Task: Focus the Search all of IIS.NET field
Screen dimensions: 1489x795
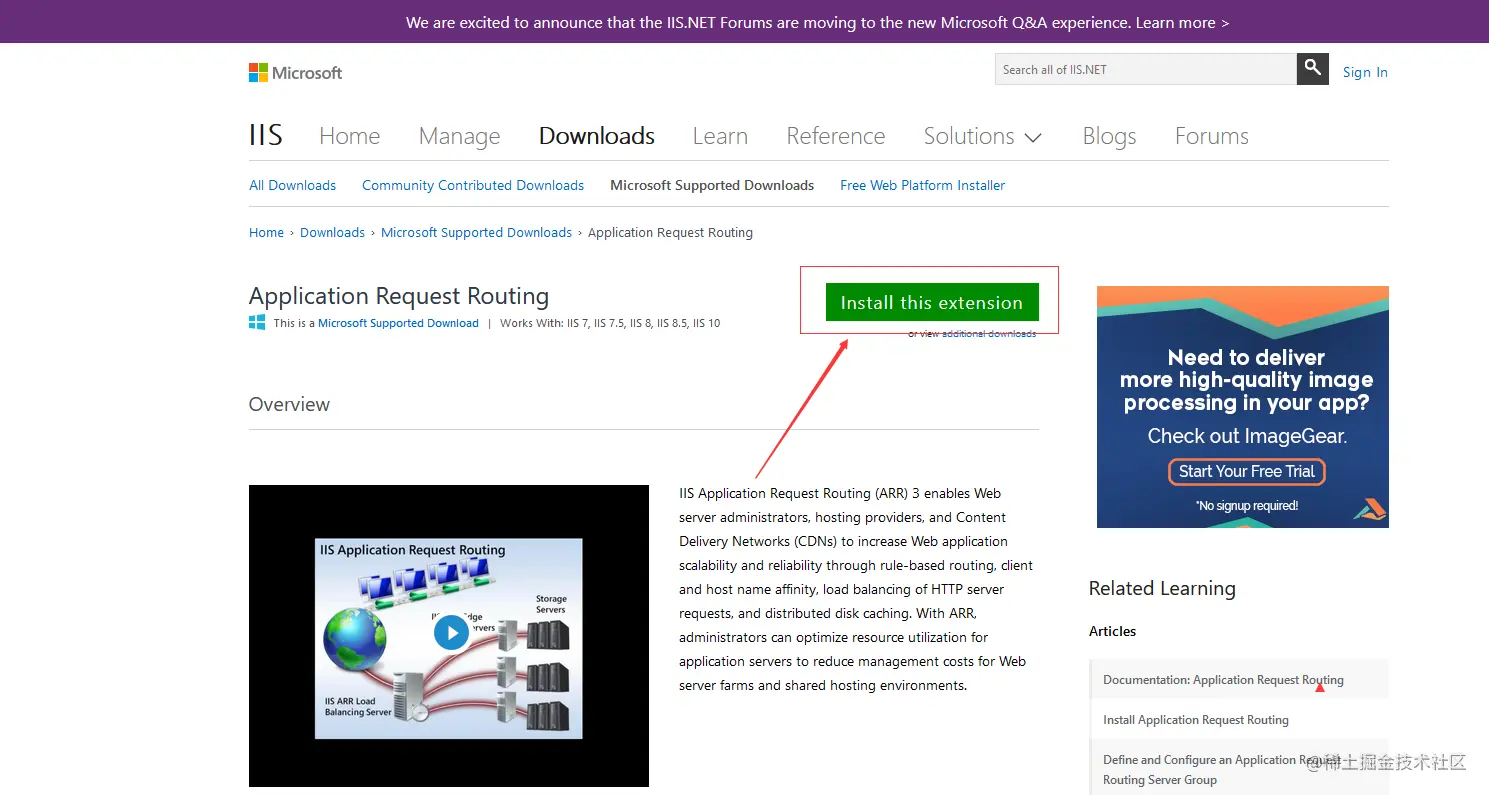Action: (x=1146, y=69)
